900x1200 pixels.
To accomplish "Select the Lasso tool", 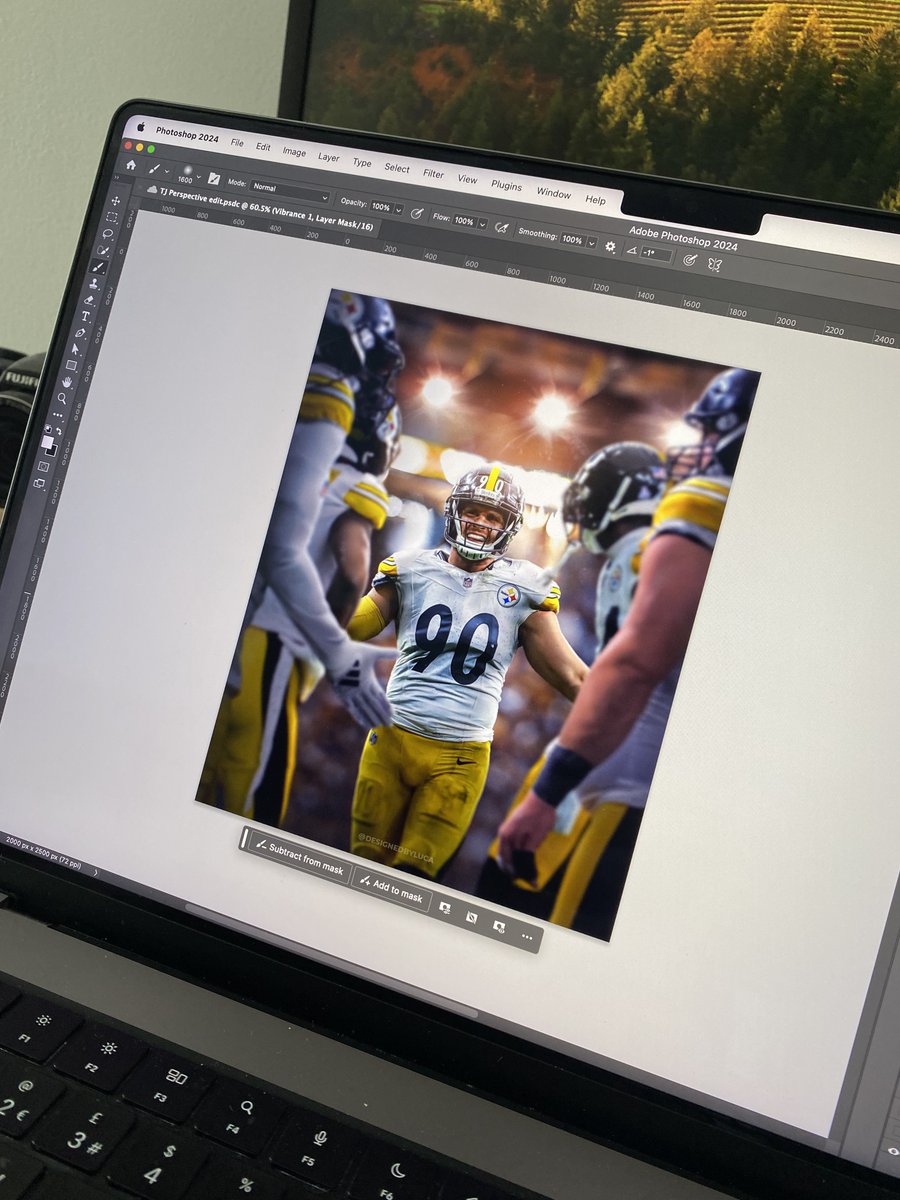I will 108,233.
